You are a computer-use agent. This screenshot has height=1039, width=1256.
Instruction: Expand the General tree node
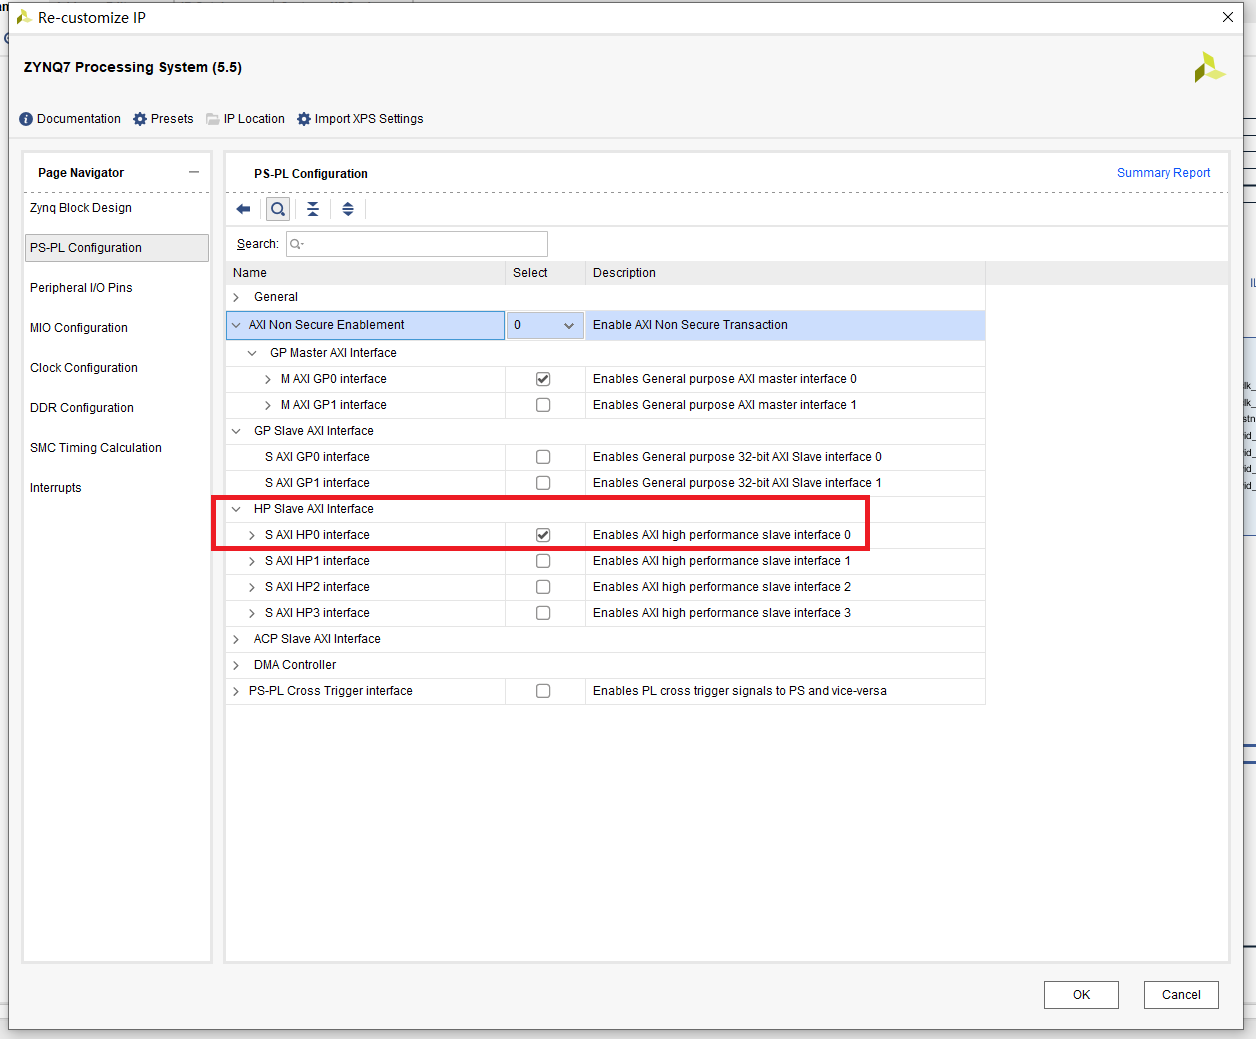pyautogui.click(x=236, y=297)
